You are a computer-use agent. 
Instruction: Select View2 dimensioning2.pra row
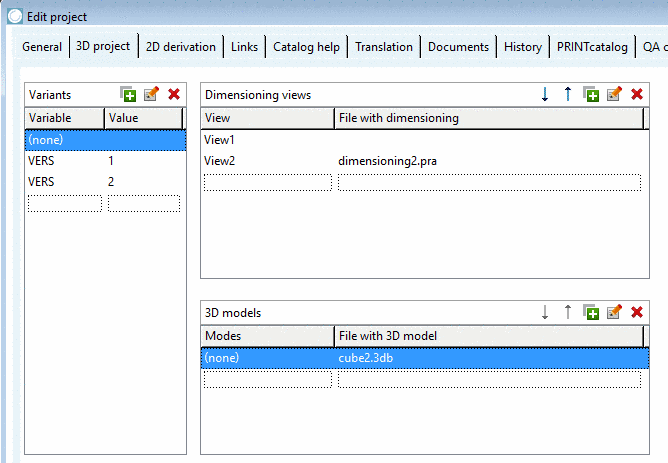tap(424, 161)
